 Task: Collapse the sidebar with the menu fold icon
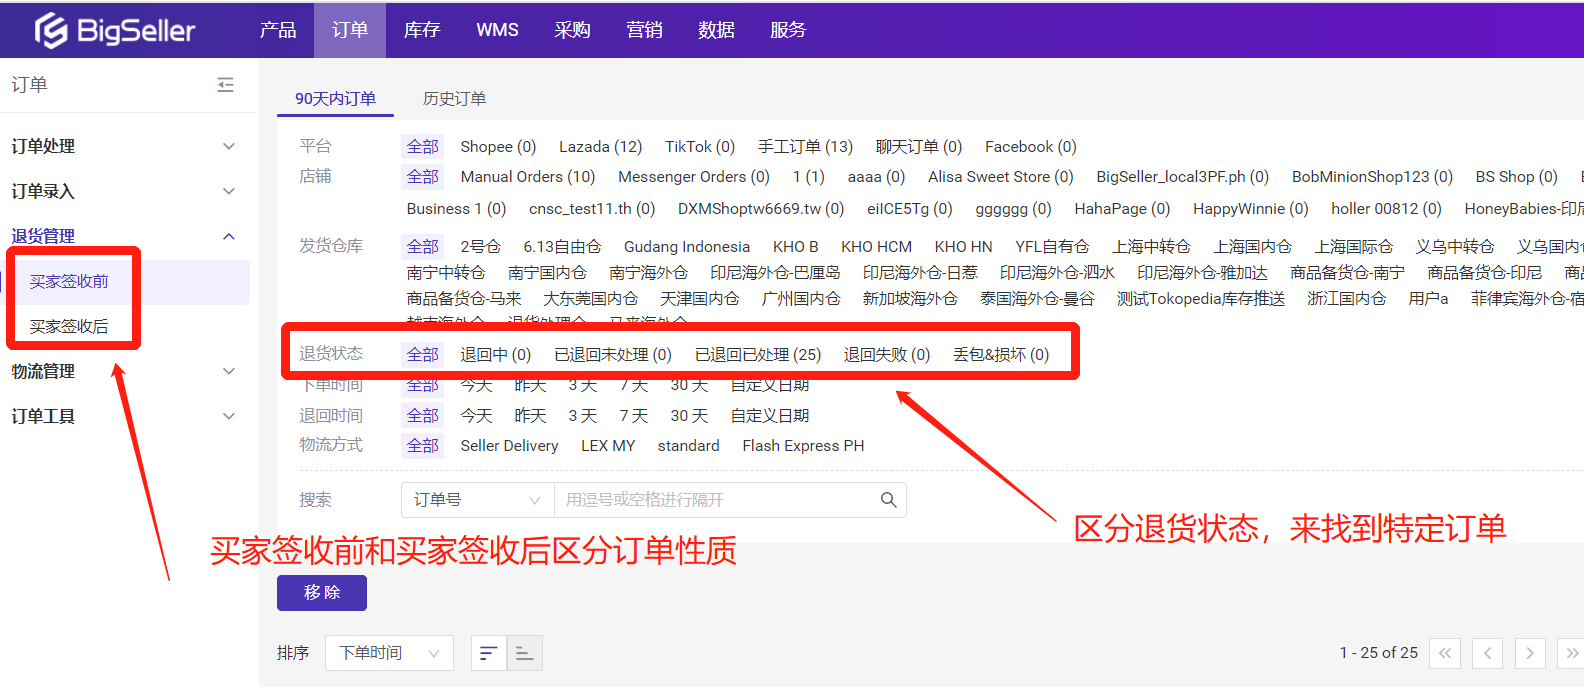[226, 85]
